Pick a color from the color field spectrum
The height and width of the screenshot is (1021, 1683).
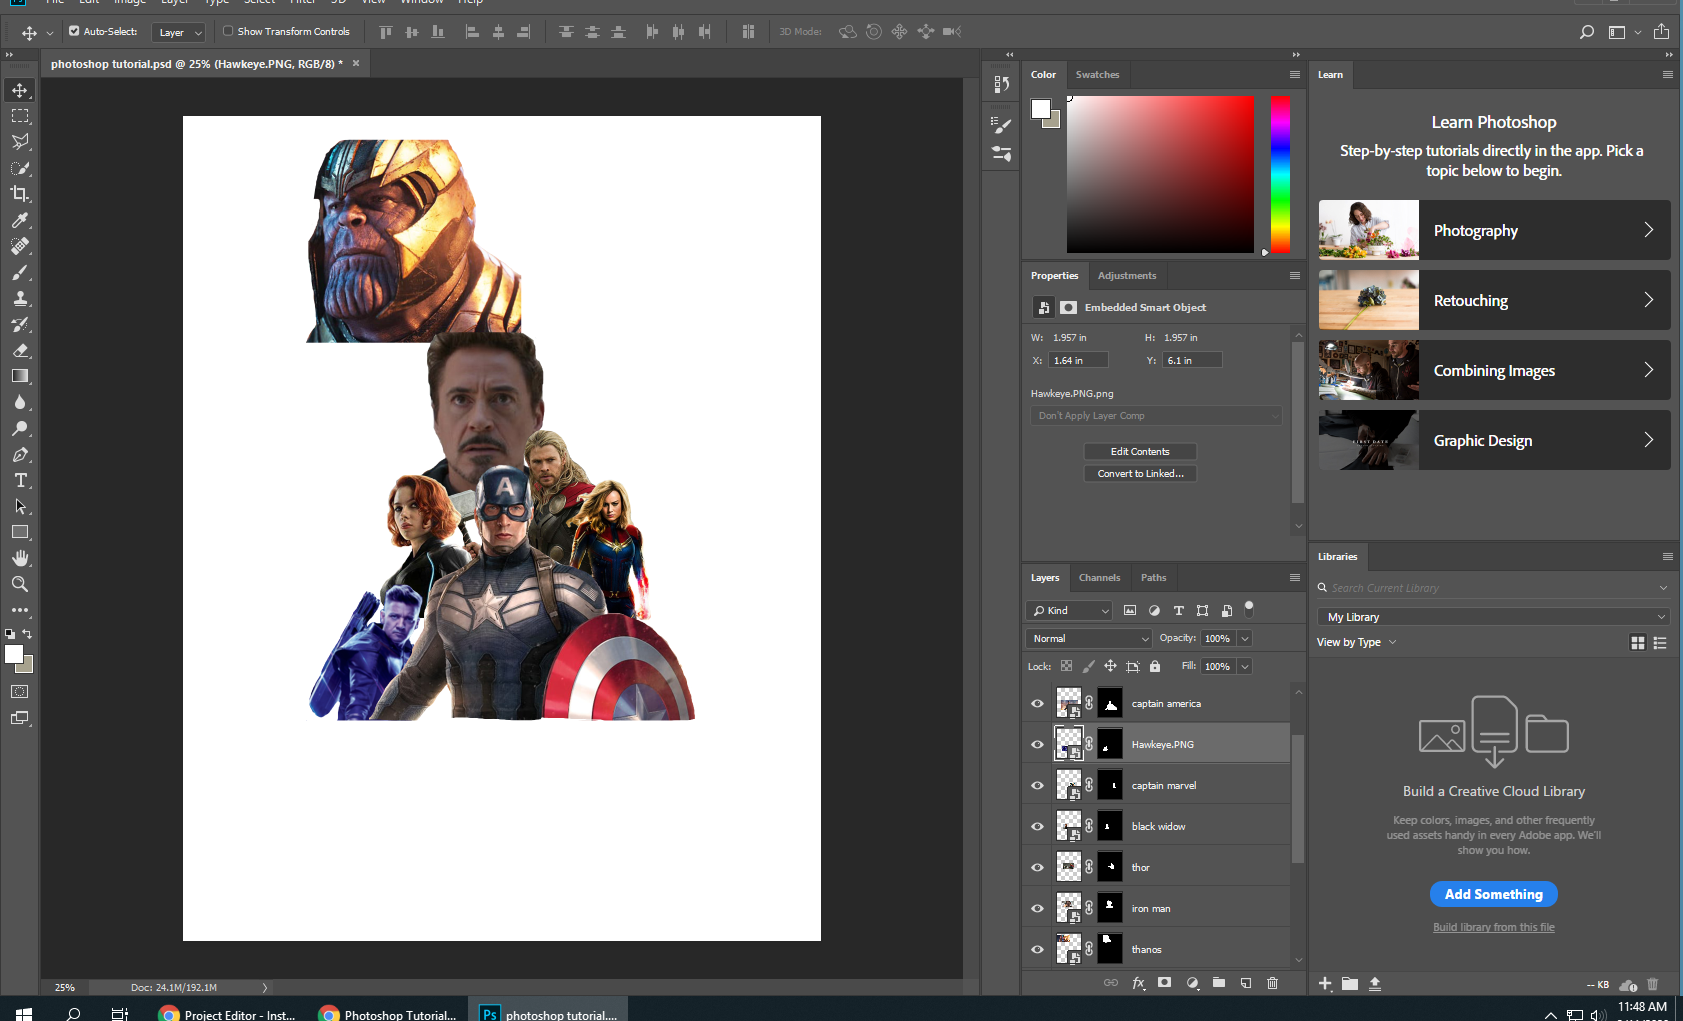1160,173
